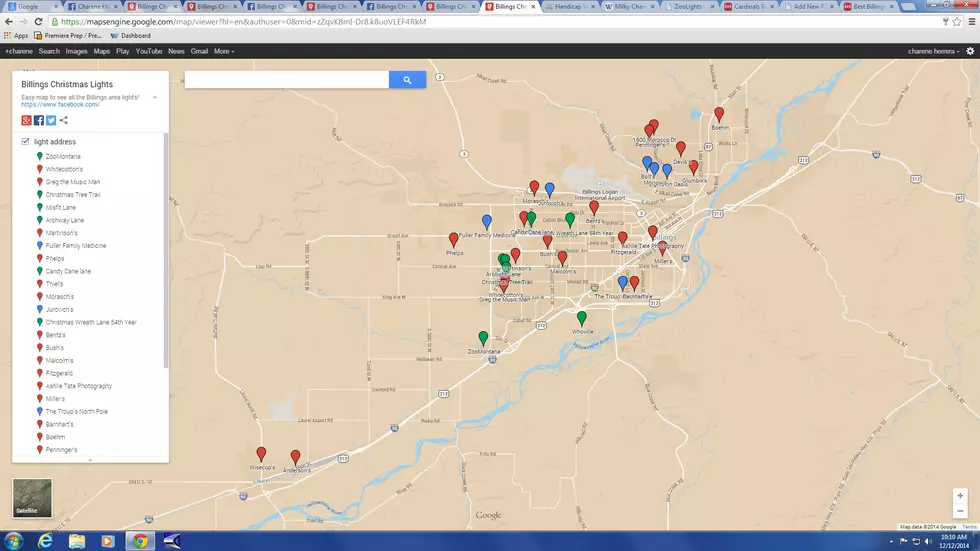Click the Bentz's red map pin
980x551 pixels.
click(594, 207)
